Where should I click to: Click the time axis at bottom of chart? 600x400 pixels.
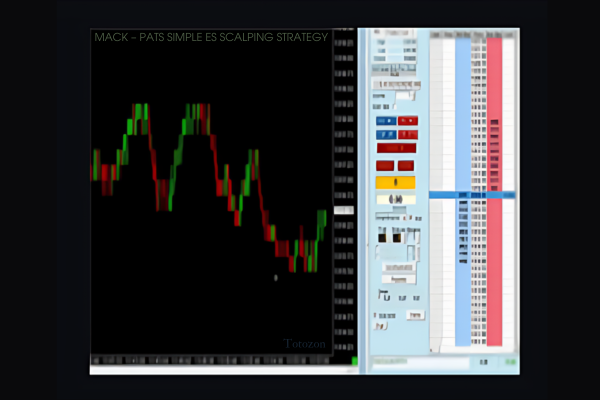click(220, 359)
